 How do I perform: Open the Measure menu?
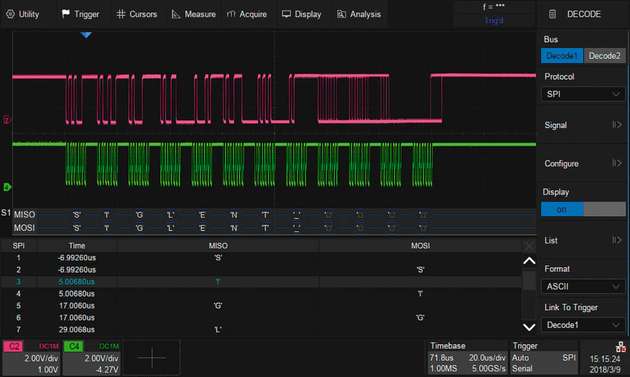tap(193, 14)
